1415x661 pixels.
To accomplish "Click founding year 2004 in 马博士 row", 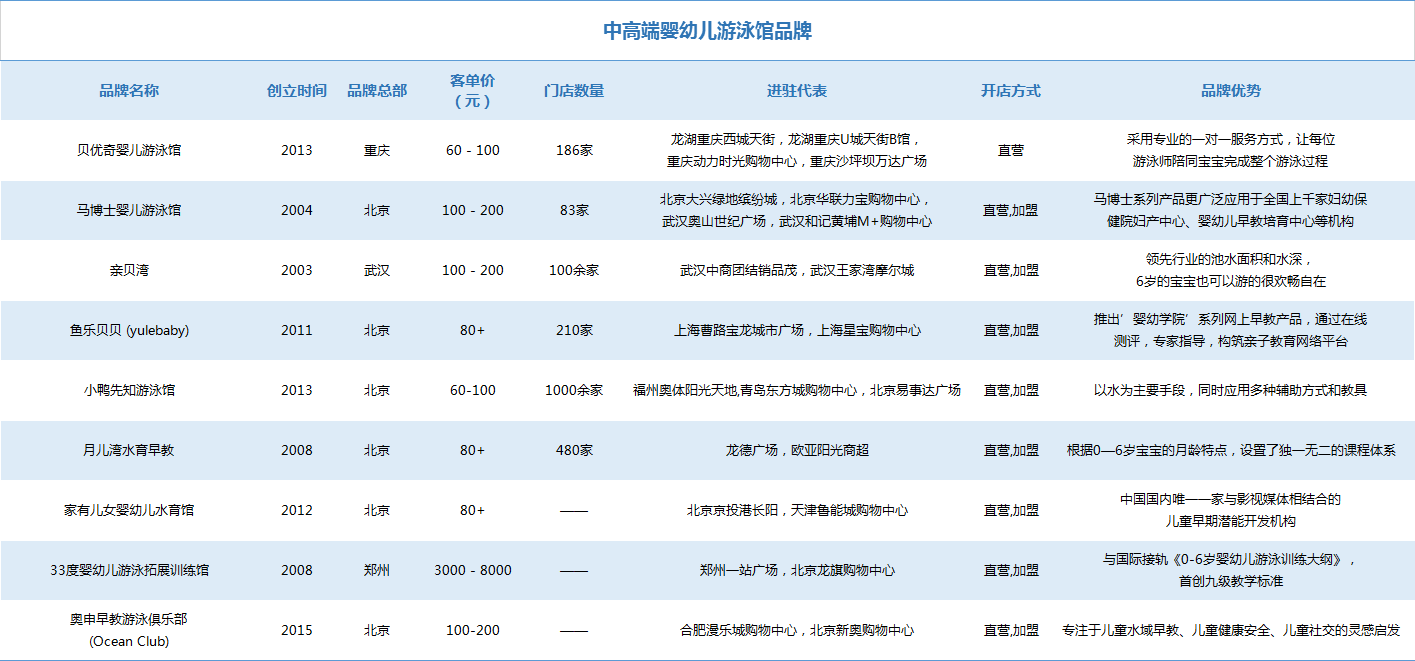I will pos(297,211).
